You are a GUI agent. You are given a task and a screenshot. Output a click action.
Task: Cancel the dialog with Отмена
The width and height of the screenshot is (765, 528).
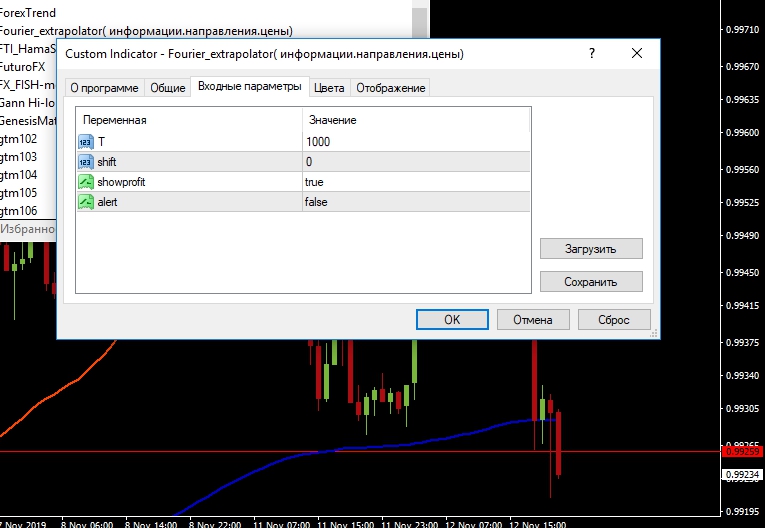click(533, 320)
